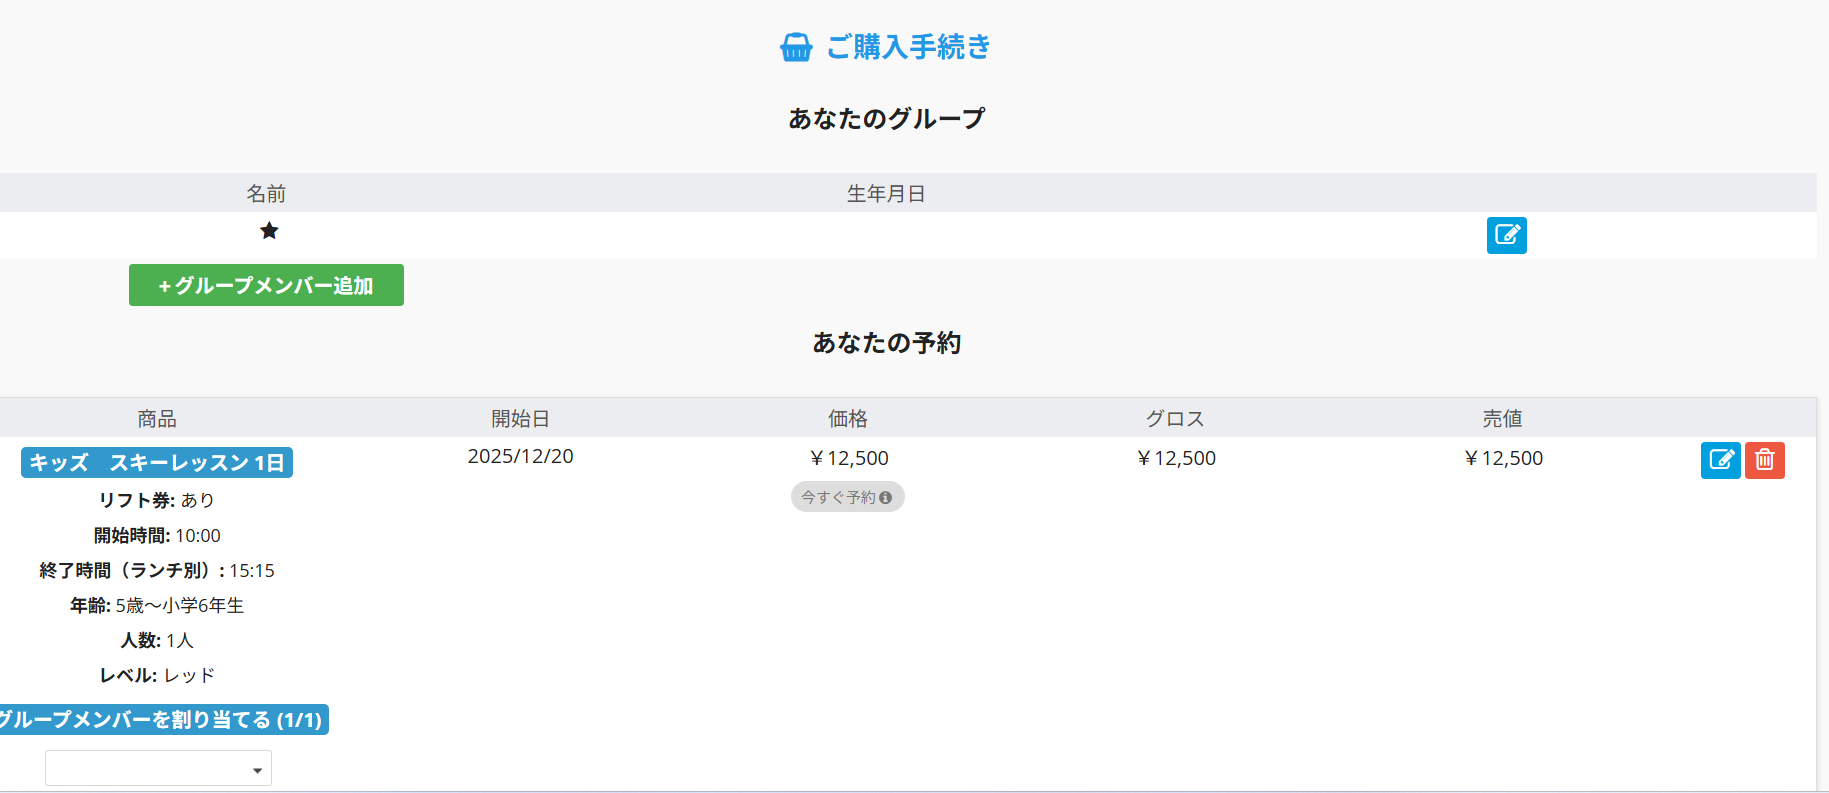The image size is (1829, 793).
Task: Click info icon on 今すぐ予約 badge
Action: coord(885,497)
